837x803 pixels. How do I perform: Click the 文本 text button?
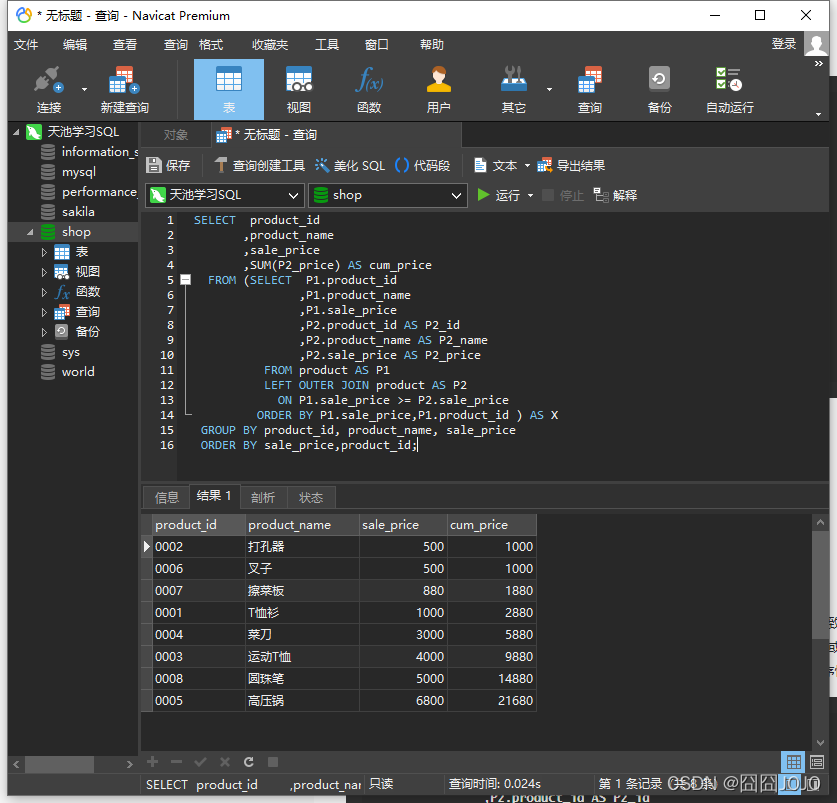(x=496, y=166)
